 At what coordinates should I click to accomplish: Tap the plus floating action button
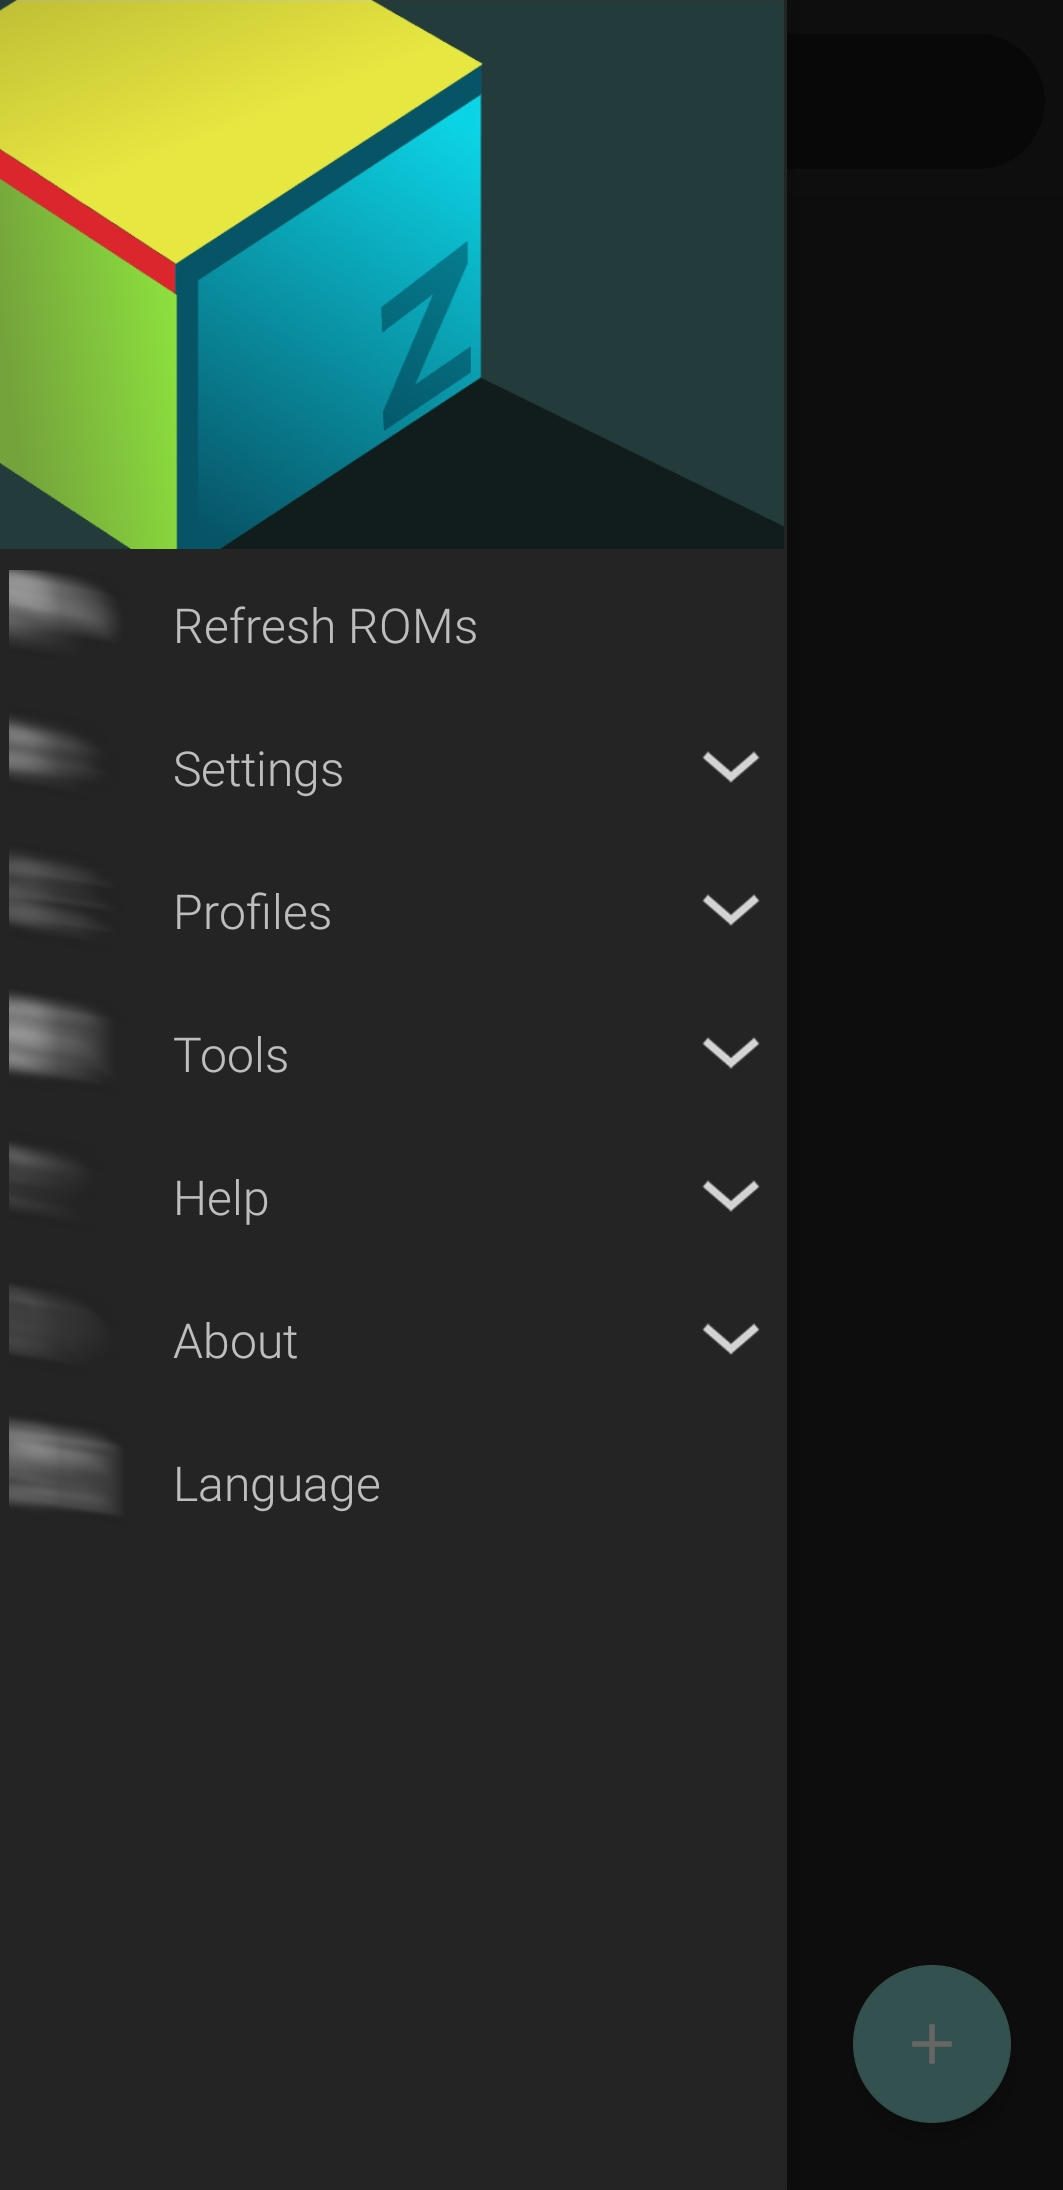[x=931, y=2043]
